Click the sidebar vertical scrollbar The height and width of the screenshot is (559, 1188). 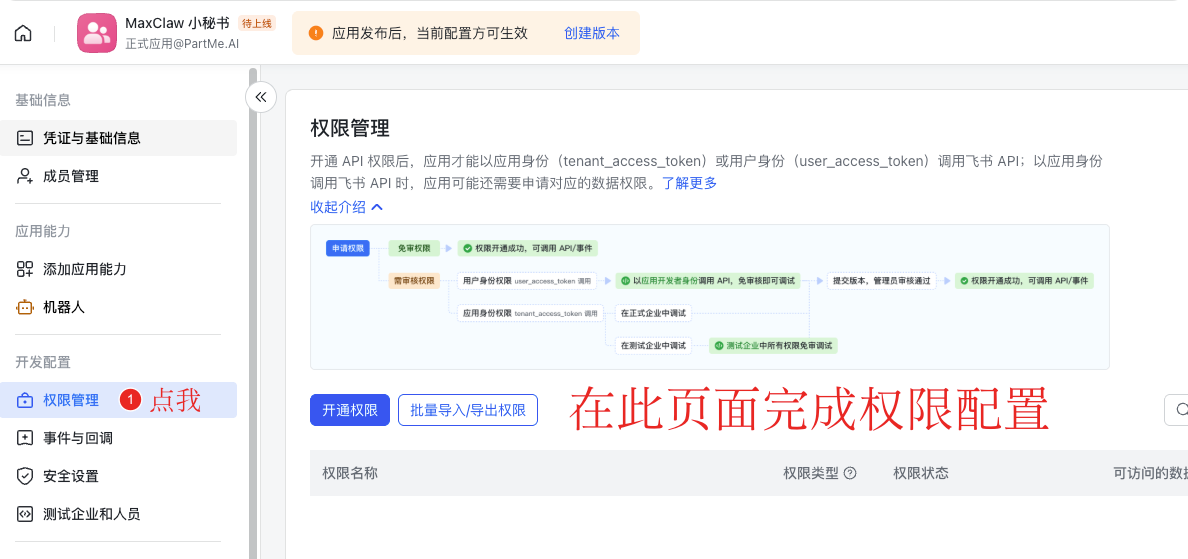[x=253, y=300]
